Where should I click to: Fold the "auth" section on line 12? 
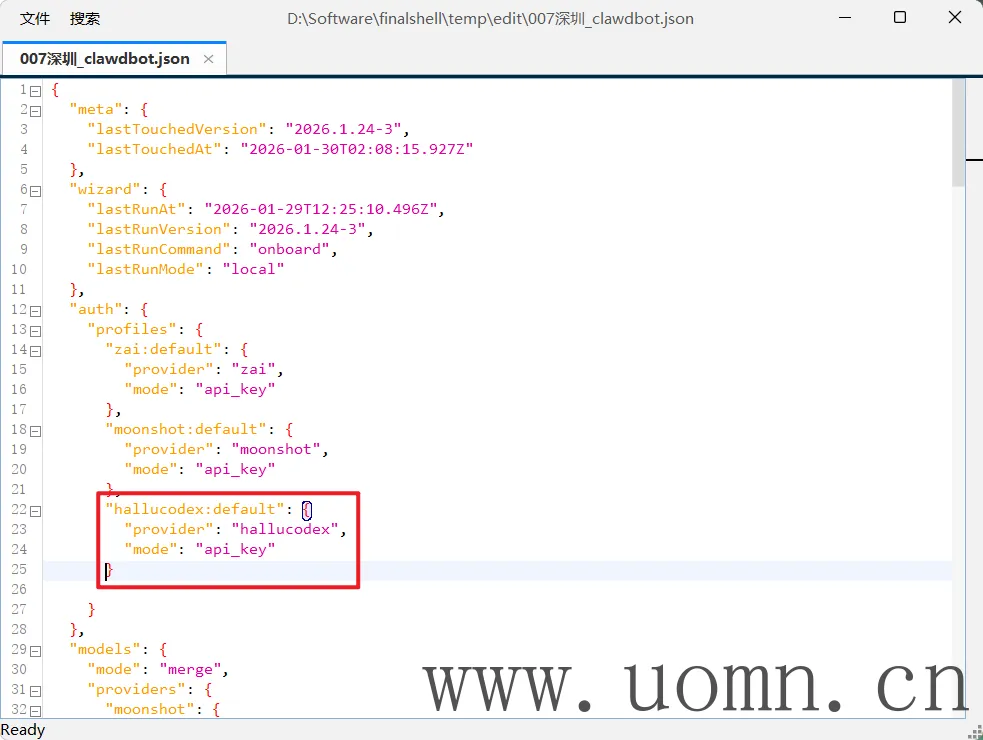pos(36,310)
